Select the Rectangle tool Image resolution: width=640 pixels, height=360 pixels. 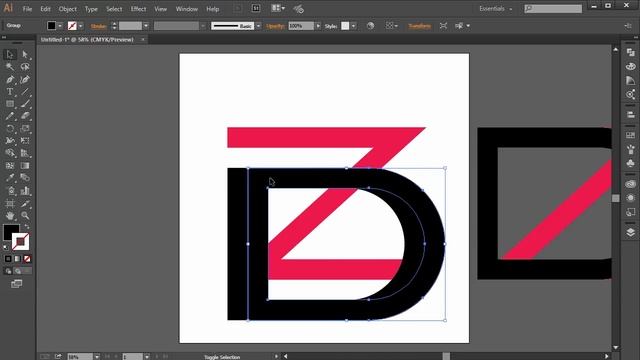[10, 104]
